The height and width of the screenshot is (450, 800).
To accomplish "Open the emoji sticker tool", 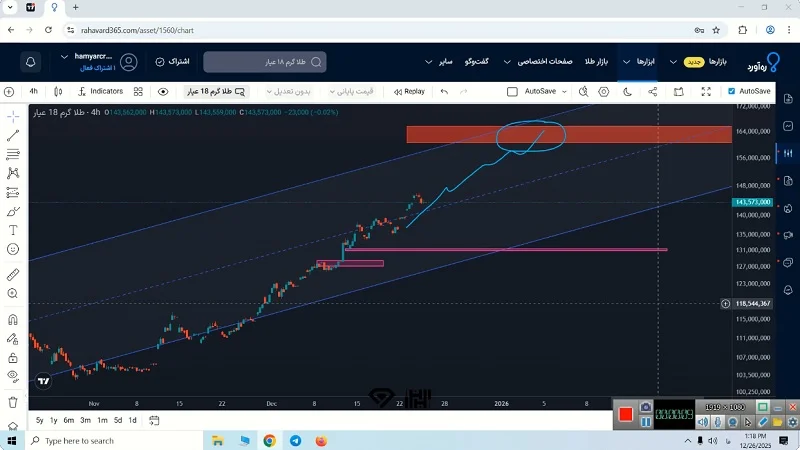I will coord(13,248).
